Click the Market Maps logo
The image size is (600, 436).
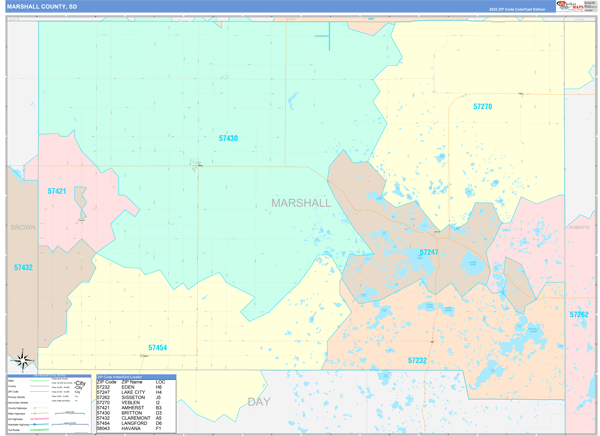click(x=575, y=6)
